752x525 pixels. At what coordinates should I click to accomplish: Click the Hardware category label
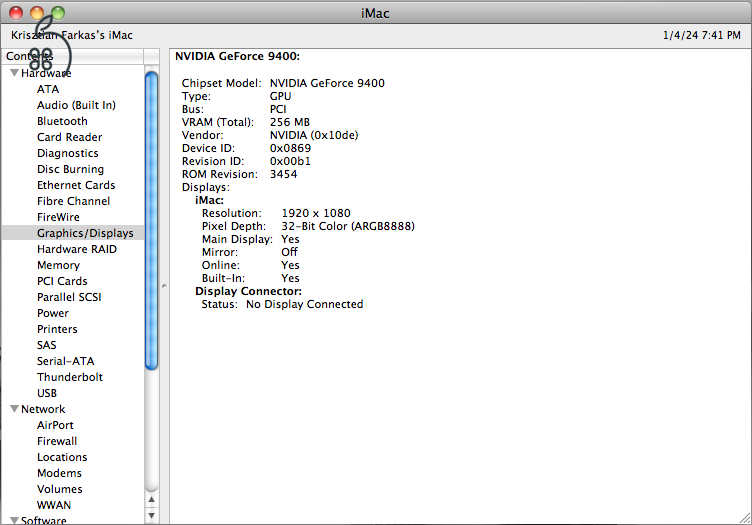46,73
